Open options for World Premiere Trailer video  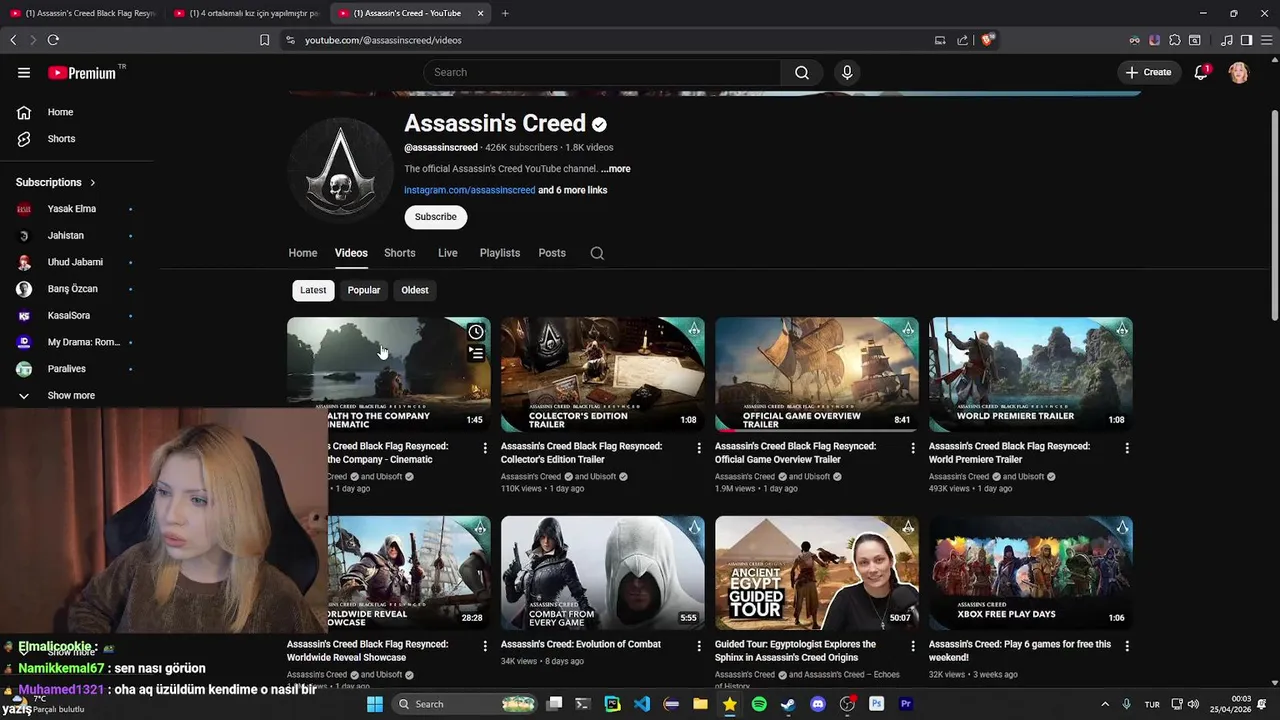(x=1127, y=448)
